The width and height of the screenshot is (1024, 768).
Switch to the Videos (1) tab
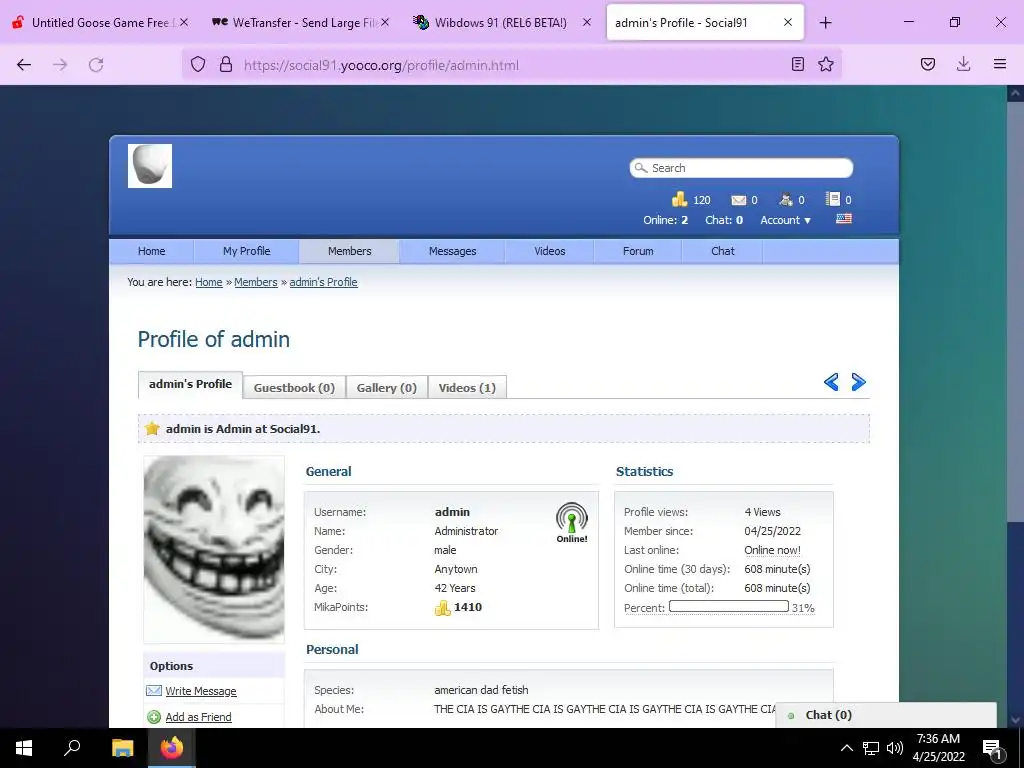[467, 387]
